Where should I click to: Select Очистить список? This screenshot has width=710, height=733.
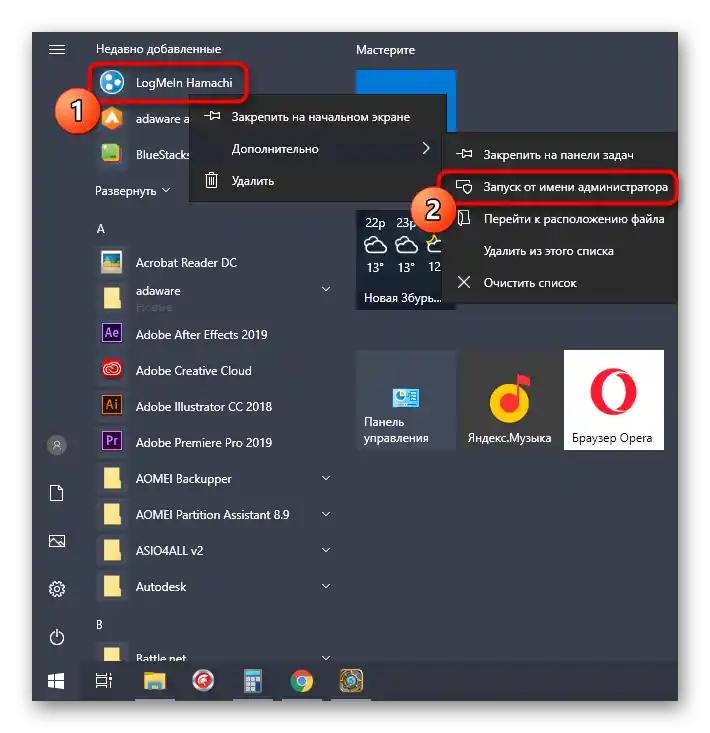(559, 283)
